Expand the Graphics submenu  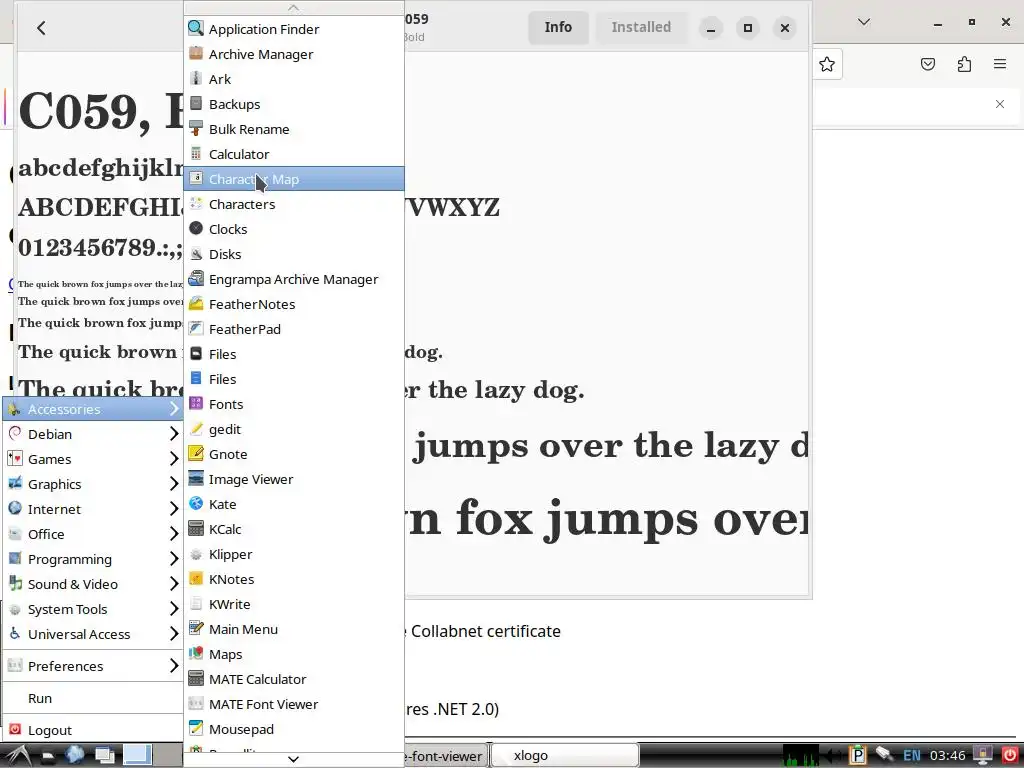(x=93, y=484)
